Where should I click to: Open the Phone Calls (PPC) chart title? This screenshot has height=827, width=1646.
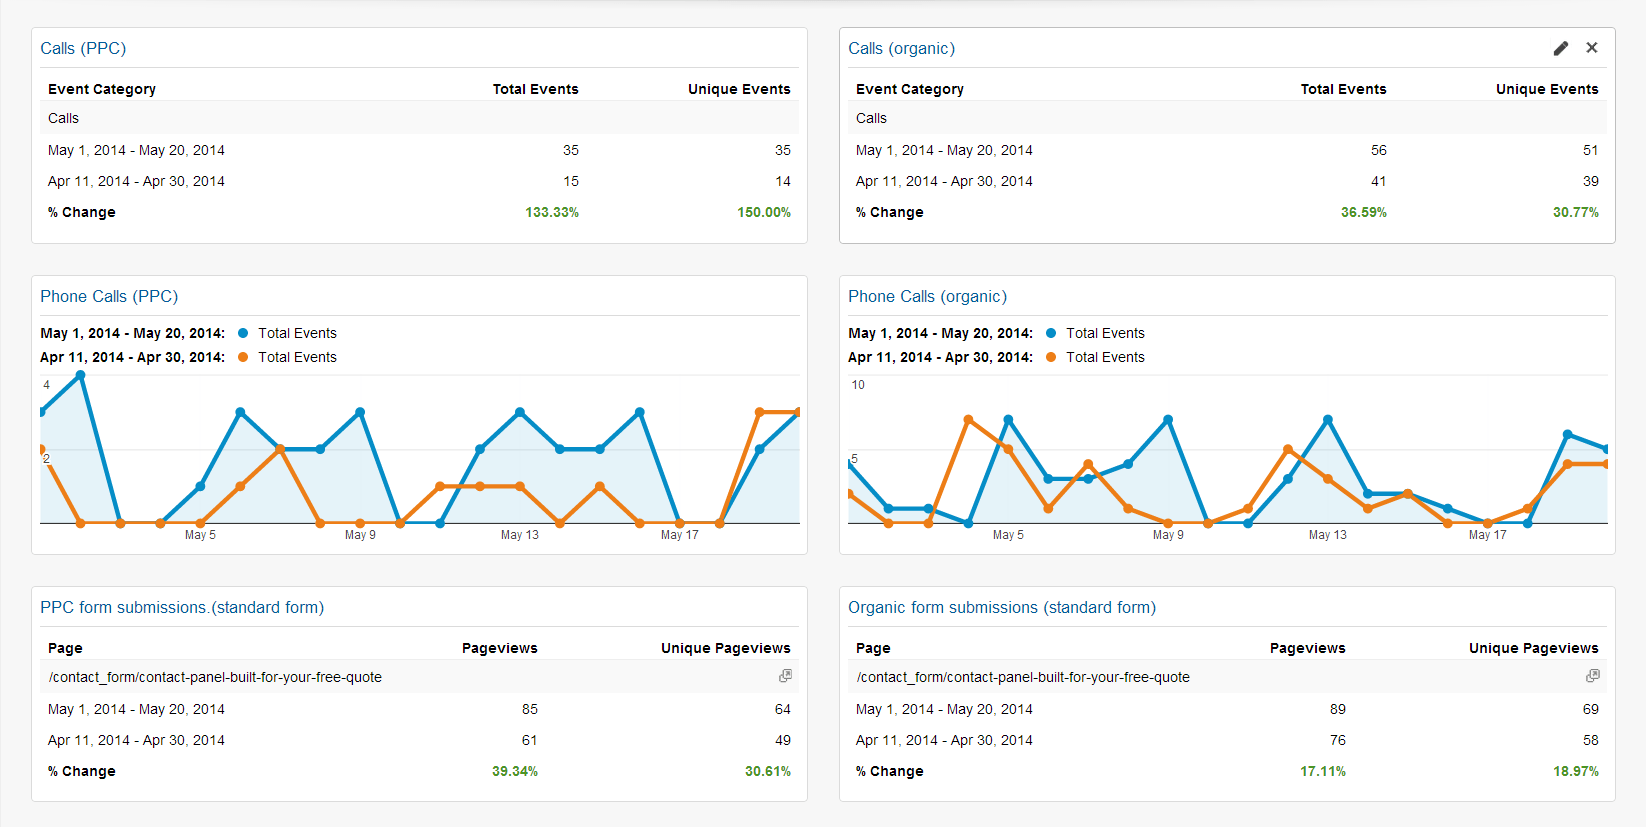pos(109,296)
